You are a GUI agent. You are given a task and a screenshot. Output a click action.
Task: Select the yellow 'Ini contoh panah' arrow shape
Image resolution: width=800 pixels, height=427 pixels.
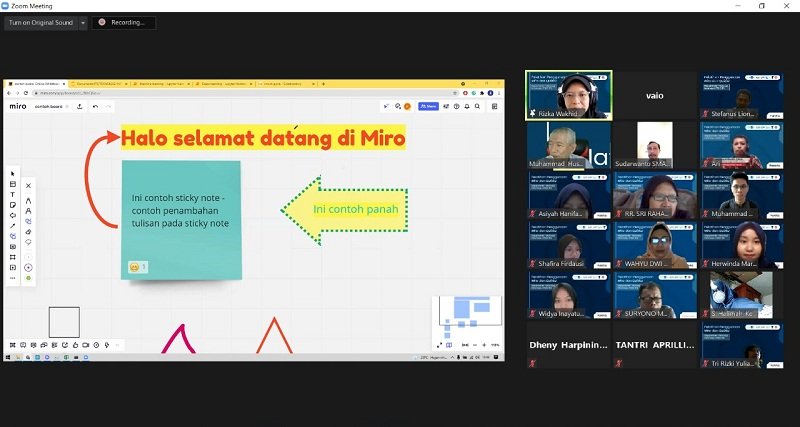[x=345, y=210]
